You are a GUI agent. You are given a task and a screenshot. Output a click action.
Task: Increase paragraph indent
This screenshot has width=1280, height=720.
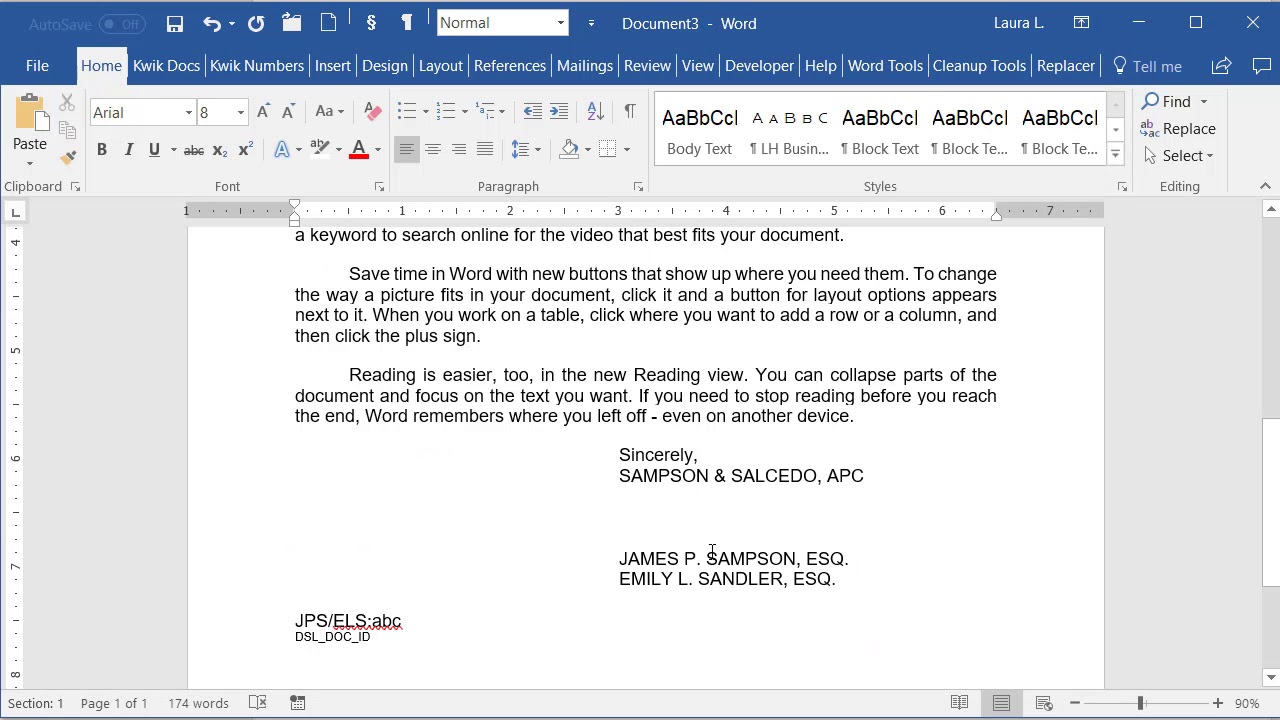(559, 112)
